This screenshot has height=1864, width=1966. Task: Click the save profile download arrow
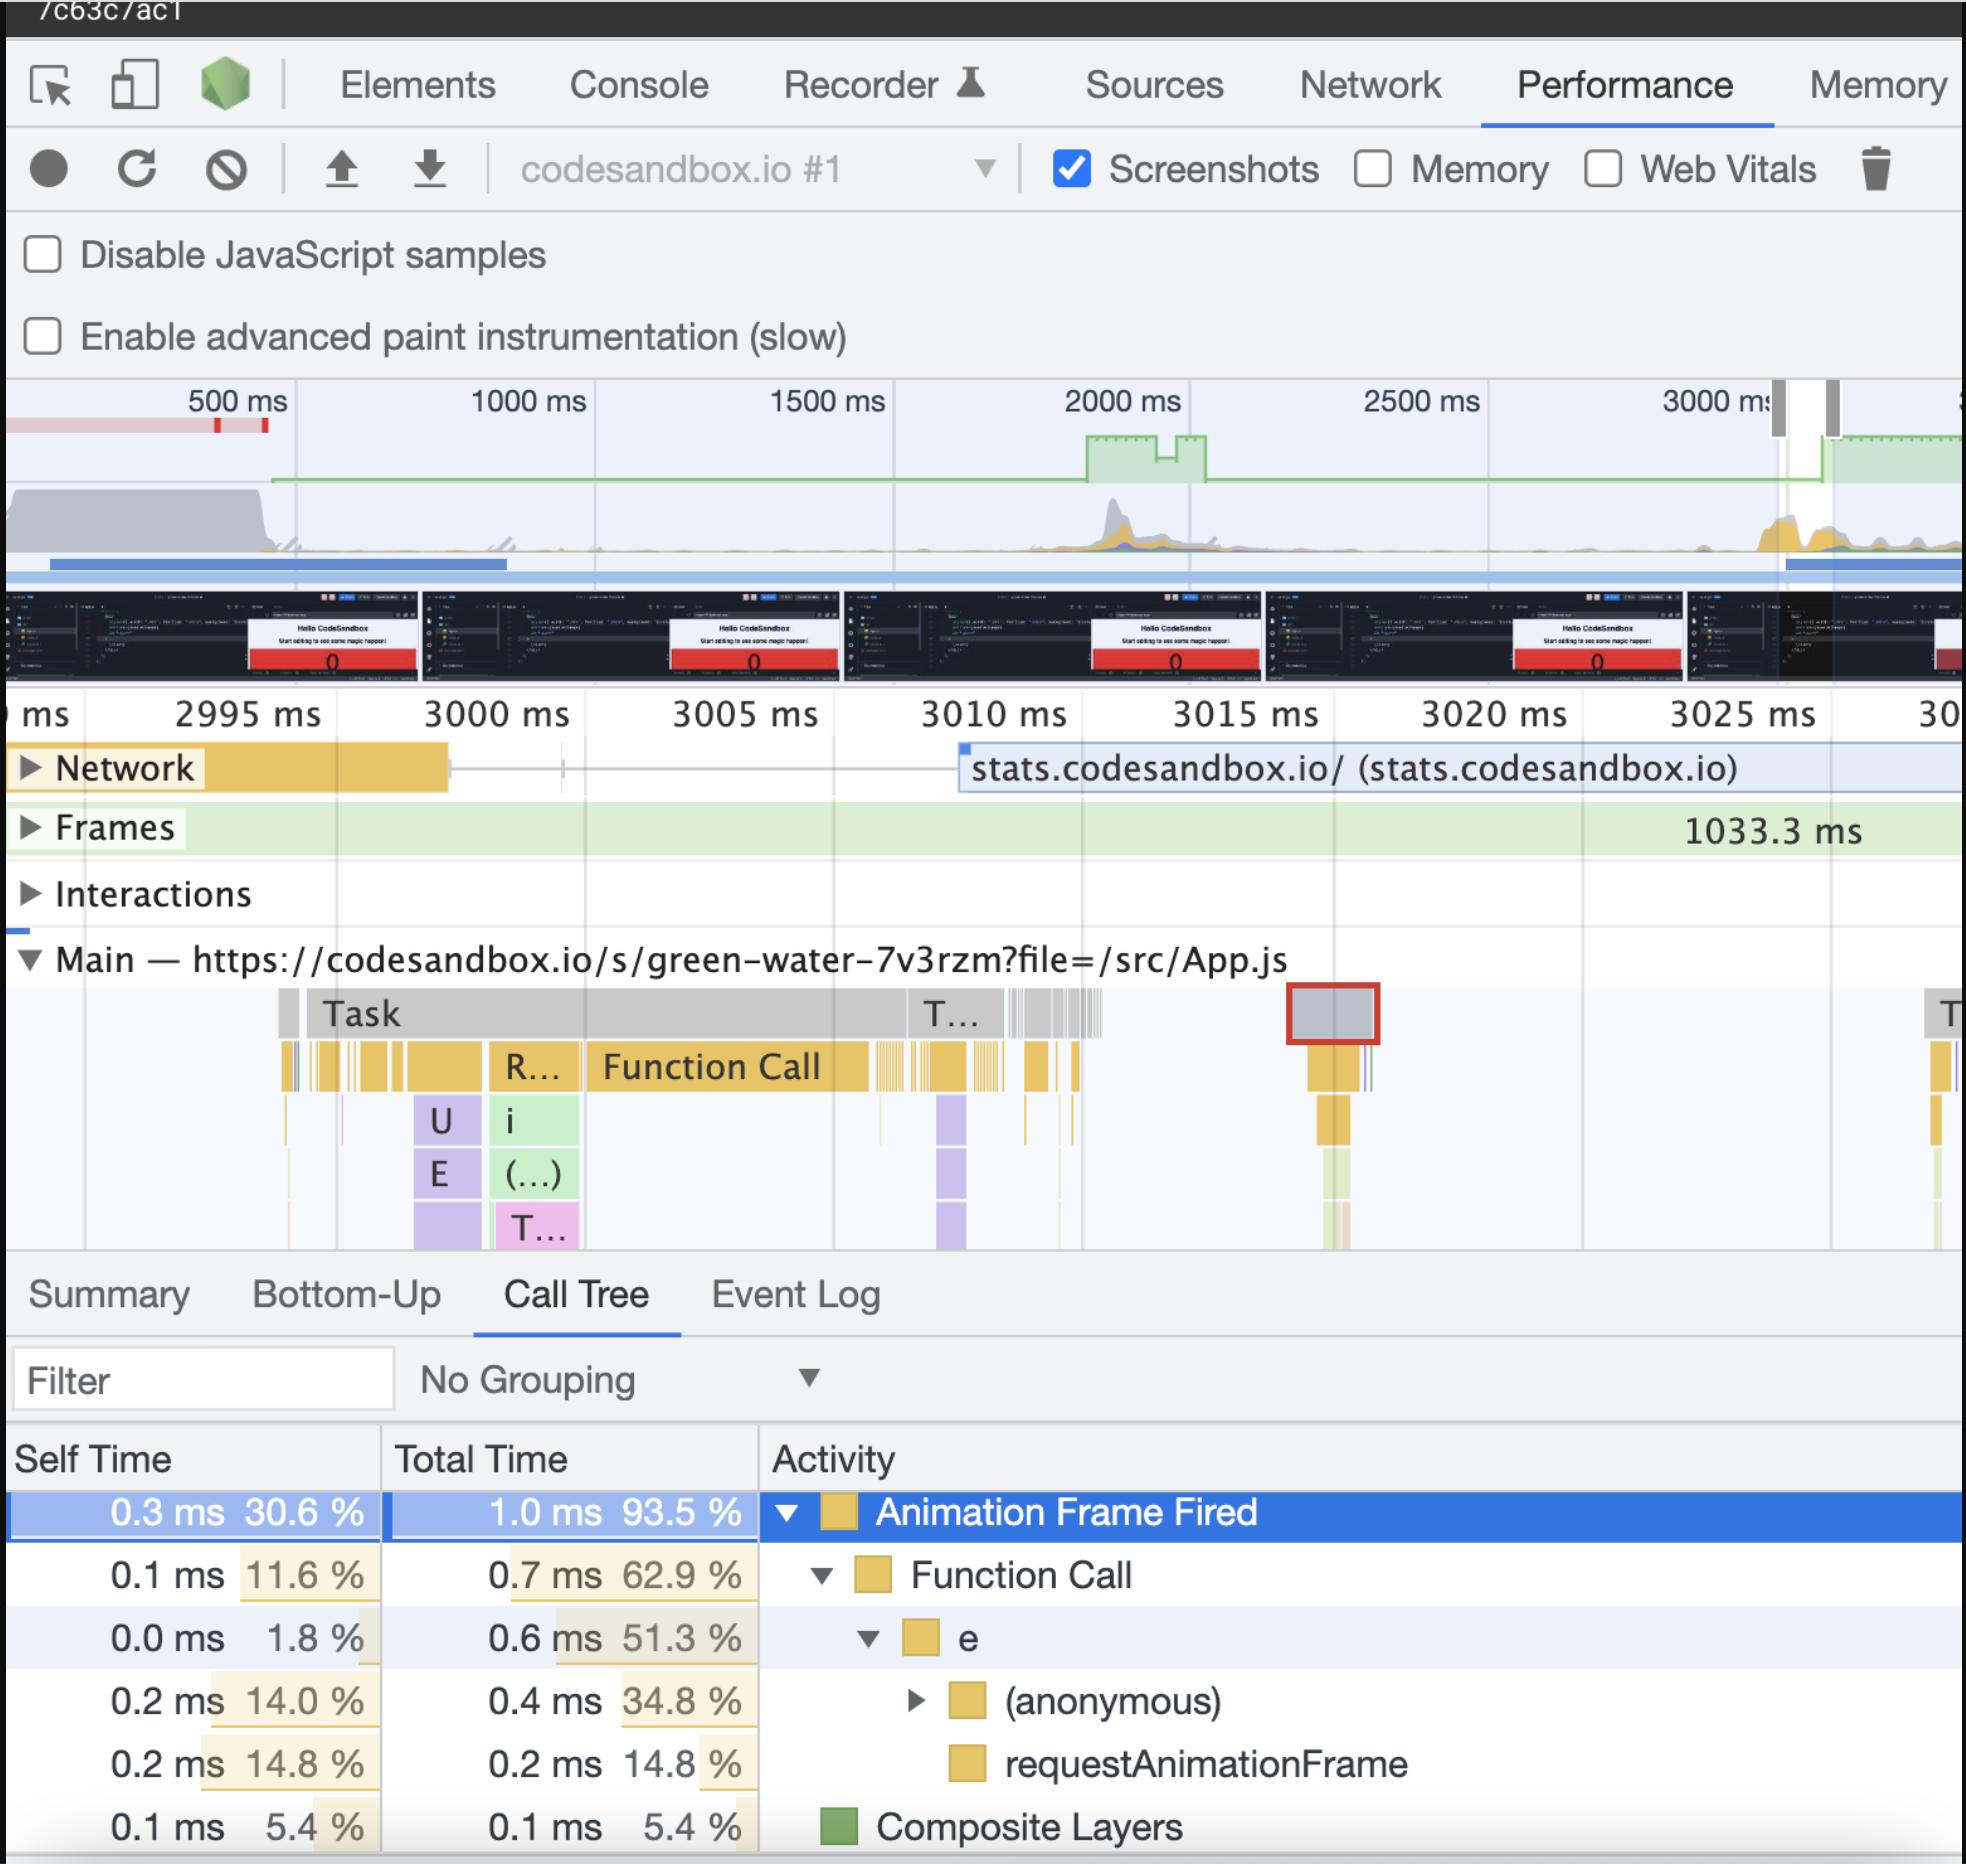point(430,169)
